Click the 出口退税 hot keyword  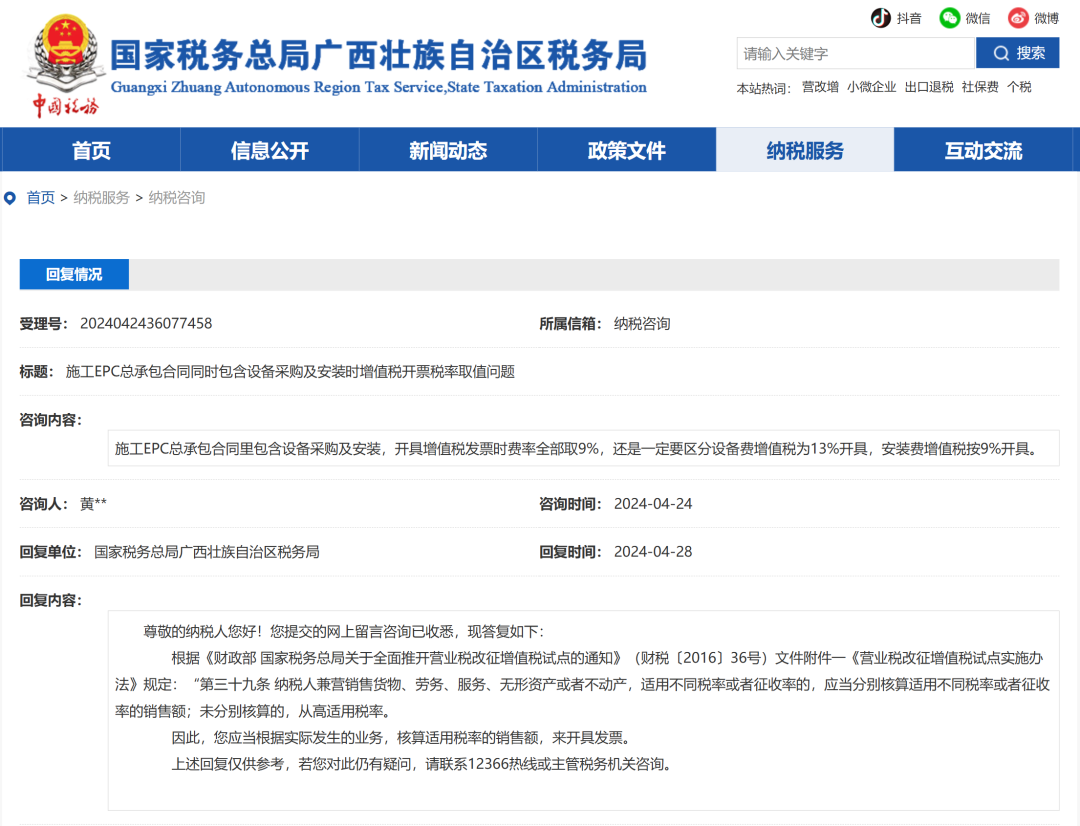click(928, 87)
